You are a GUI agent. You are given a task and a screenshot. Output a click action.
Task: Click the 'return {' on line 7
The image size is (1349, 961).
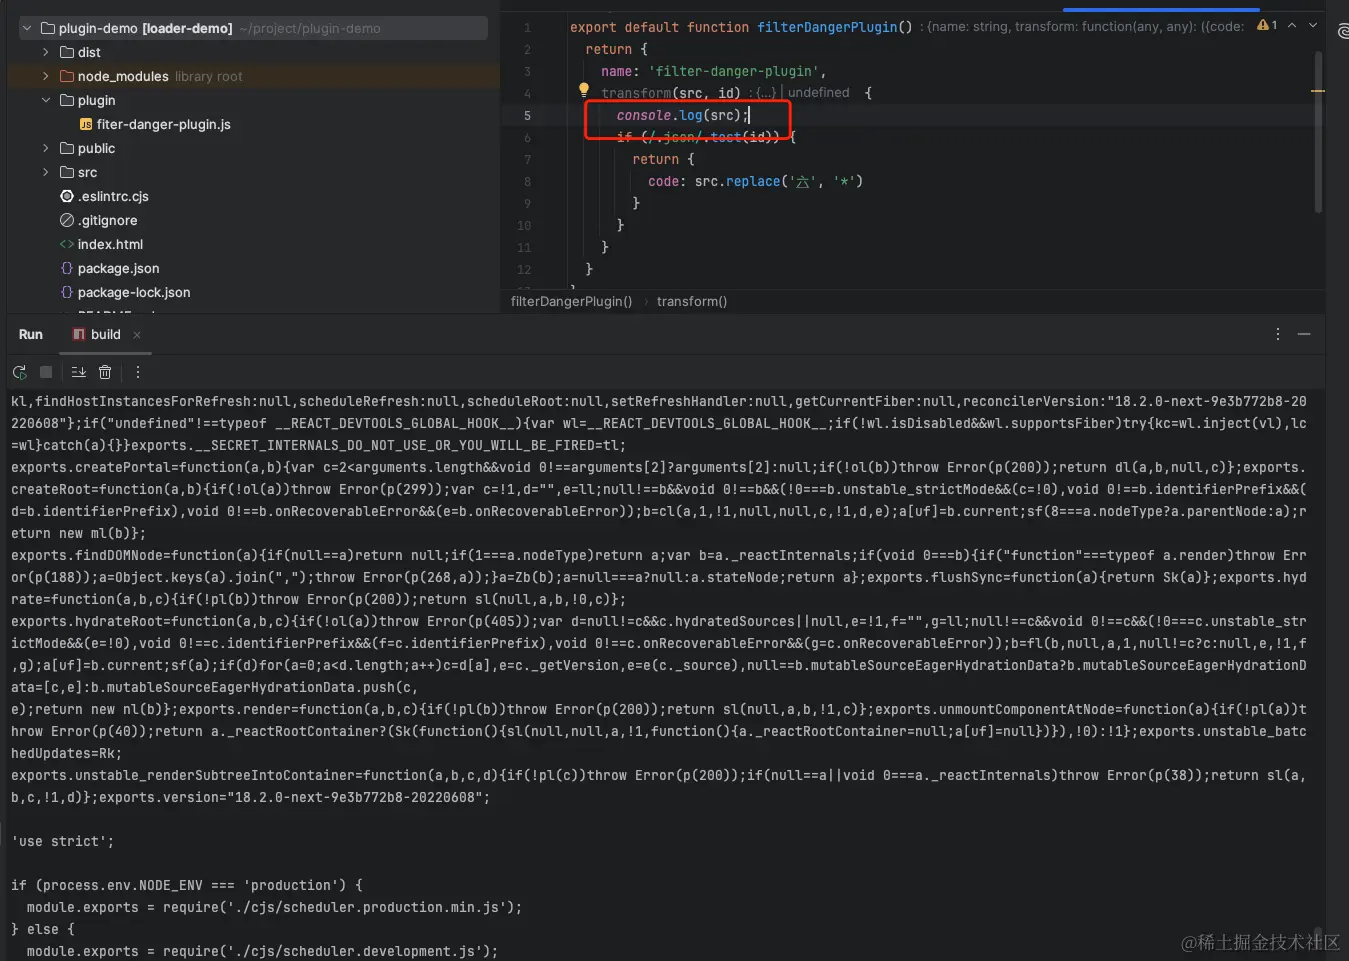tap(663, 159)
